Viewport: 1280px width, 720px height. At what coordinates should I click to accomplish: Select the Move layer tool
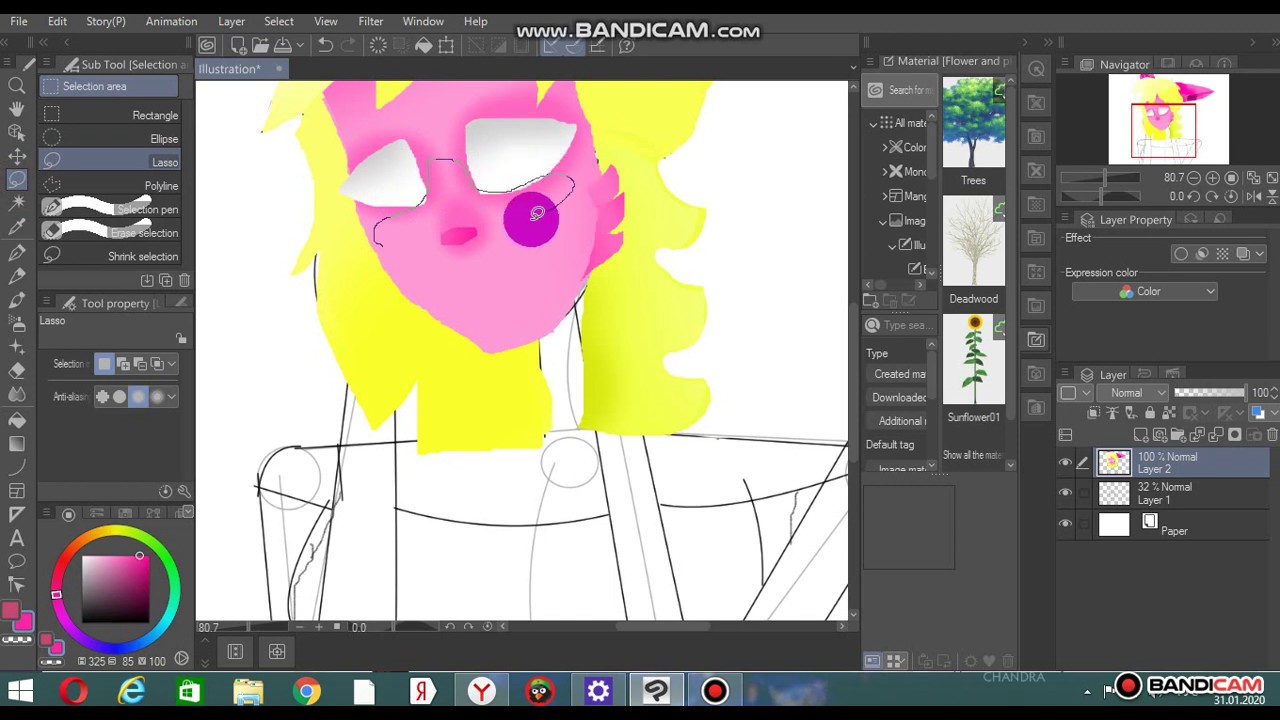[17, 156]
